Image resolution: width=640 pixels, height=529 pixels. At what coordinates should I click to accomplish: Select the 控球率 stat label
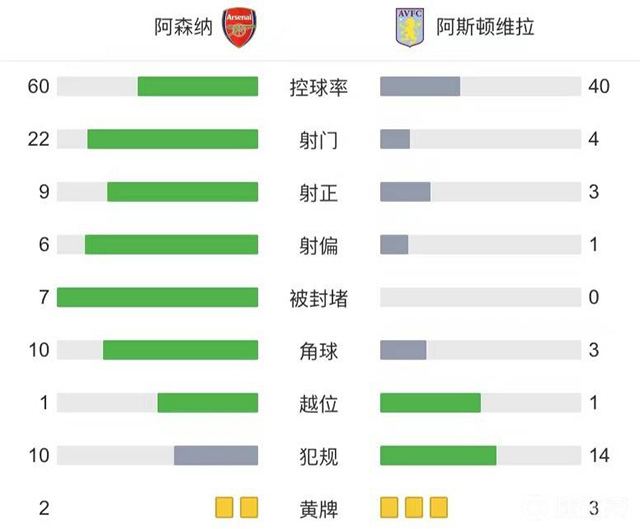point(319,87)
